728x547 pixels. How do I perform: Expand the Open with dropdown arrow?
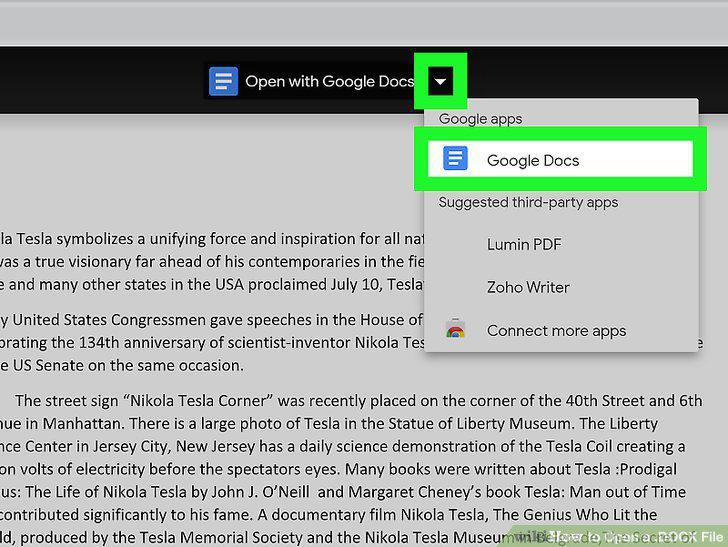440,82
